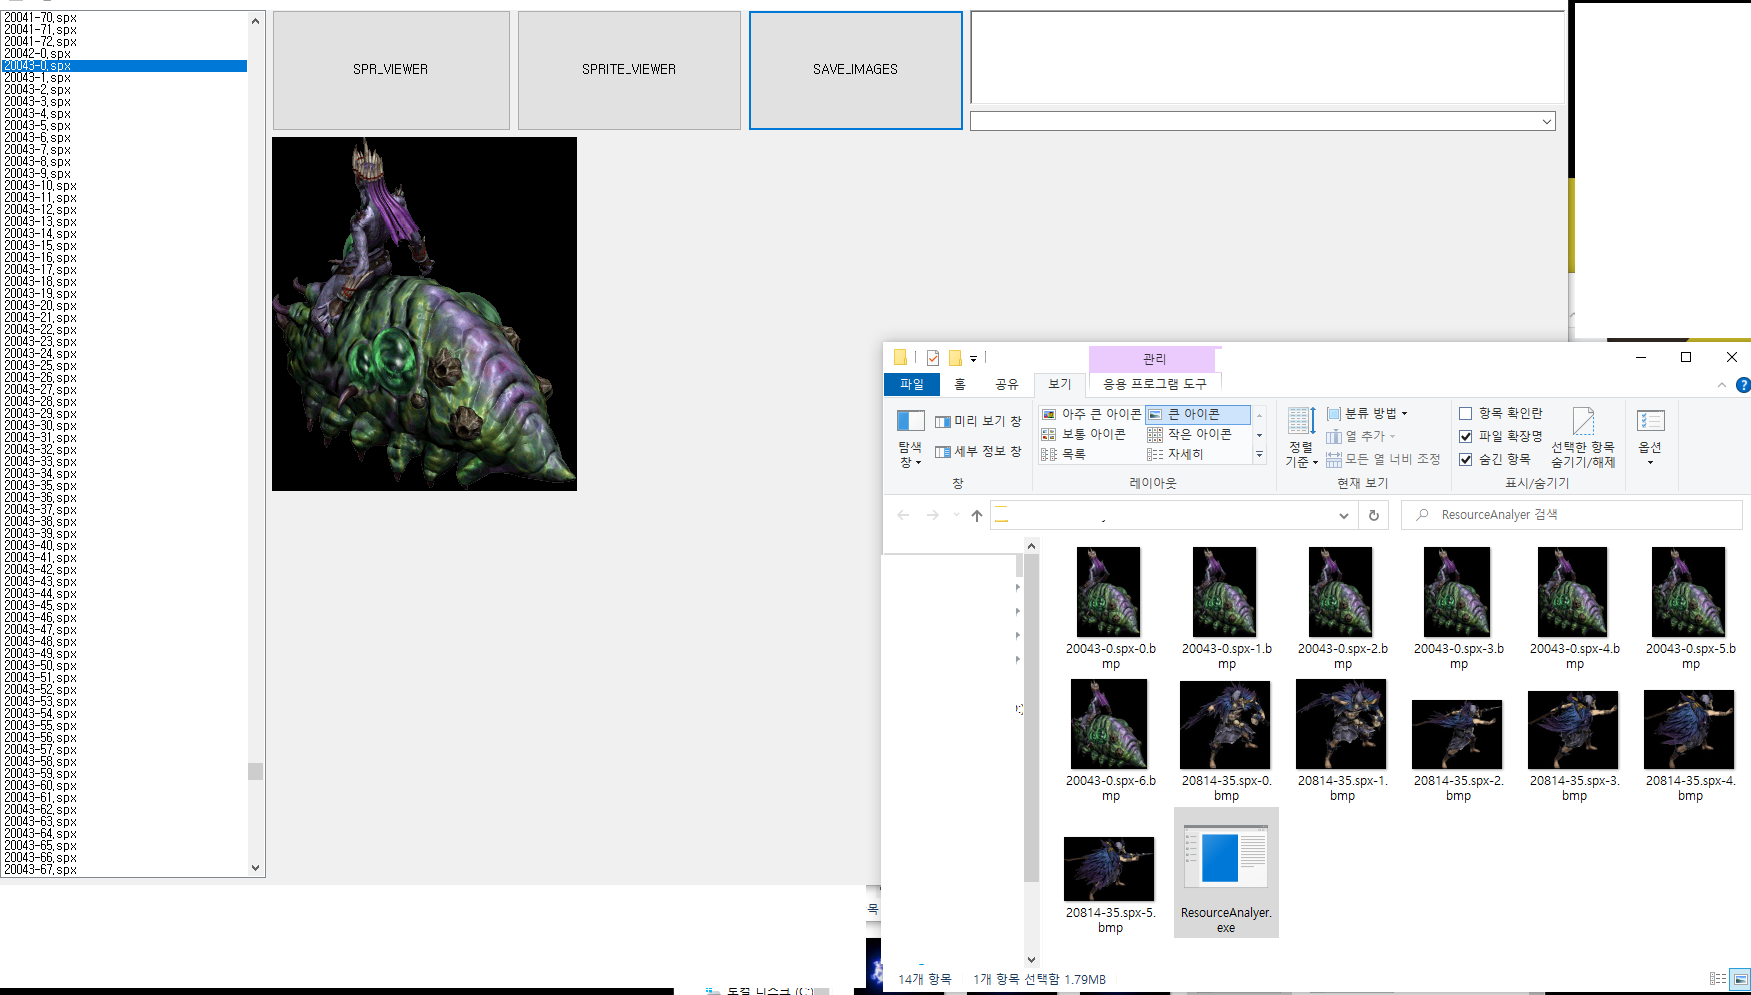Collapse the Explorer ribbon with the chevron
Image resolution: width=1751 pixels, height=995 pixels.
1722,385
